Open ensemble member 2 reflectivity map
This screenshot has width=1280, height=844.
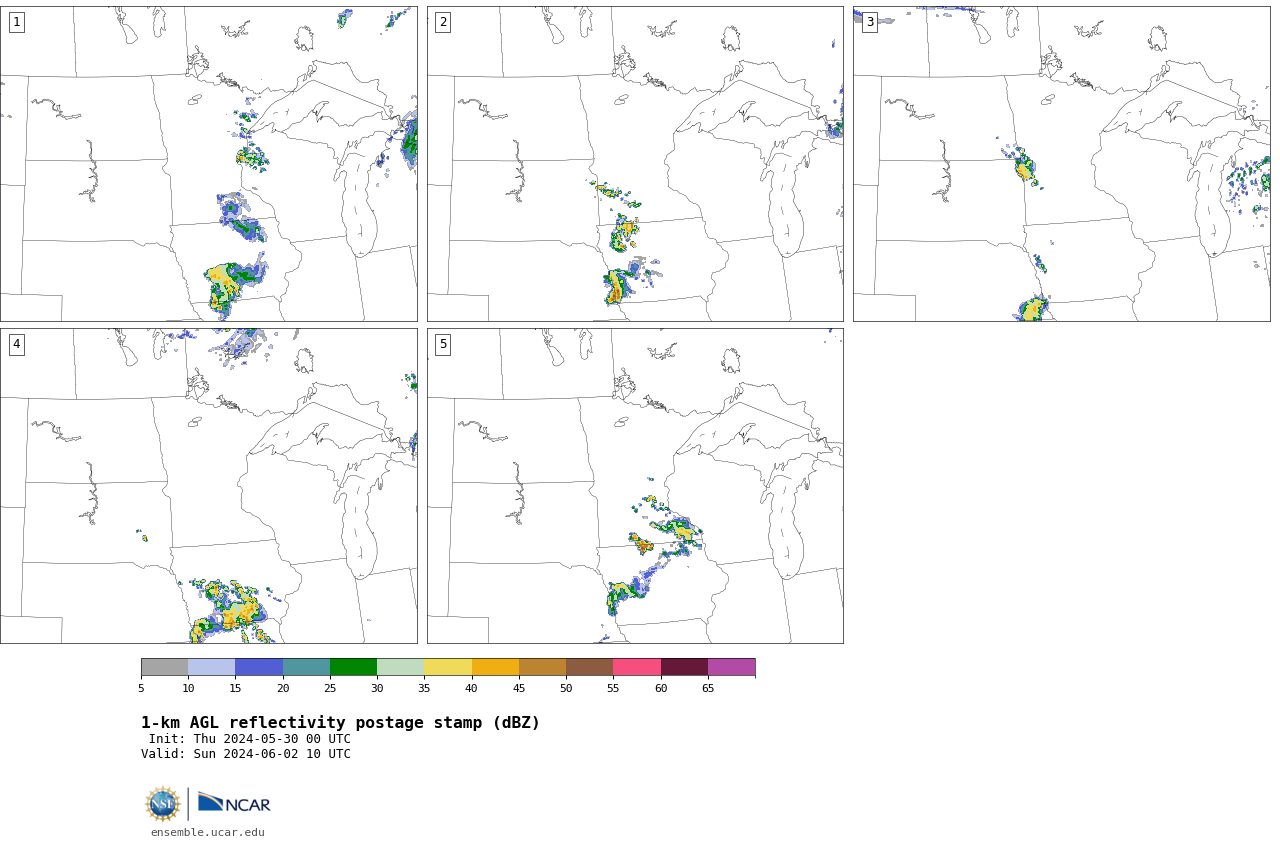pos(635,164)
